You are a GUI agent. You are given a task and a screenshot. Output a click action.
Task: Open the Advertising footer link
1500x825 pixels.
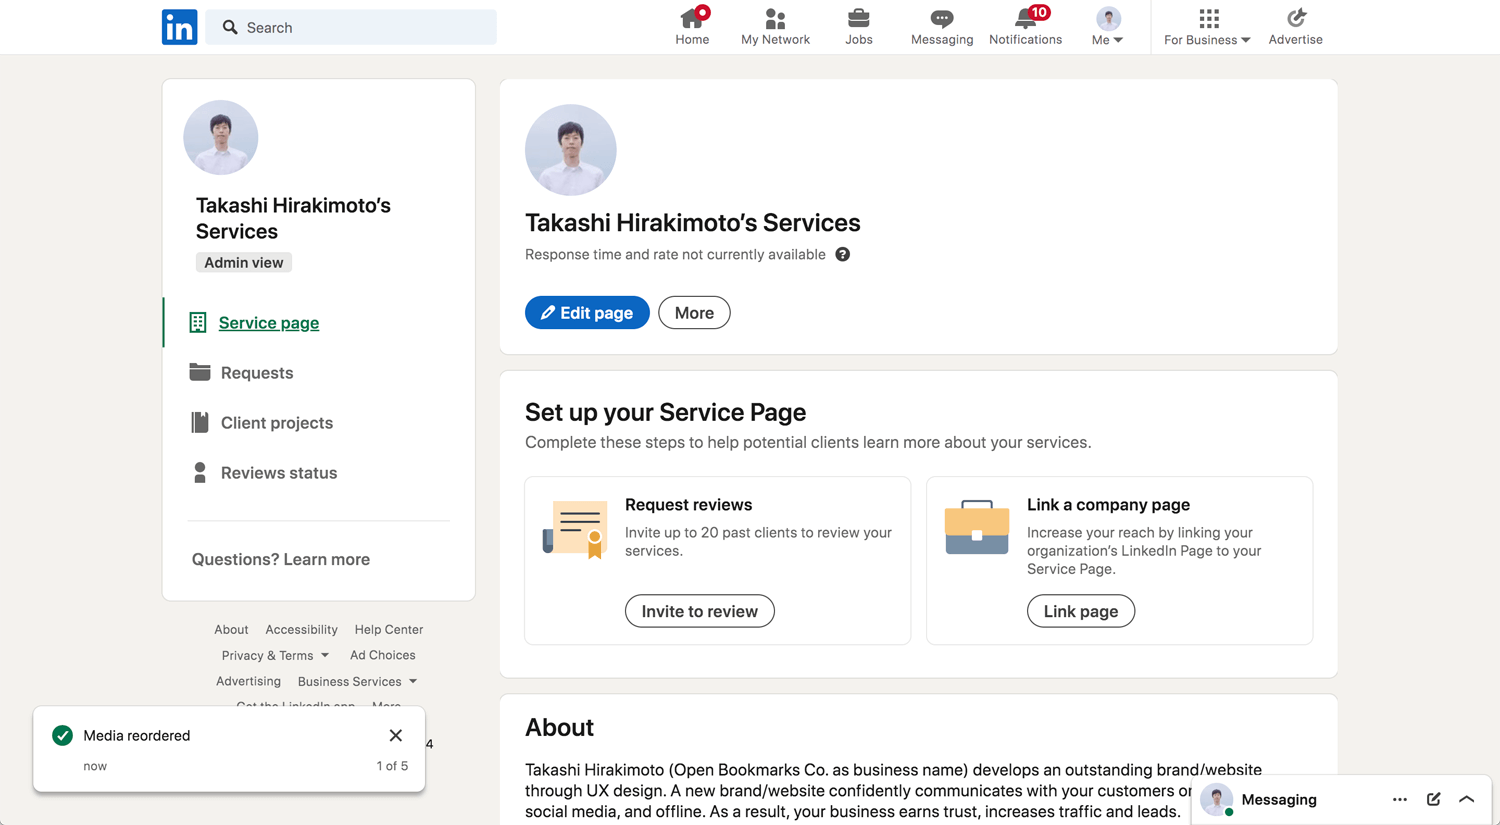pos(248,681)
